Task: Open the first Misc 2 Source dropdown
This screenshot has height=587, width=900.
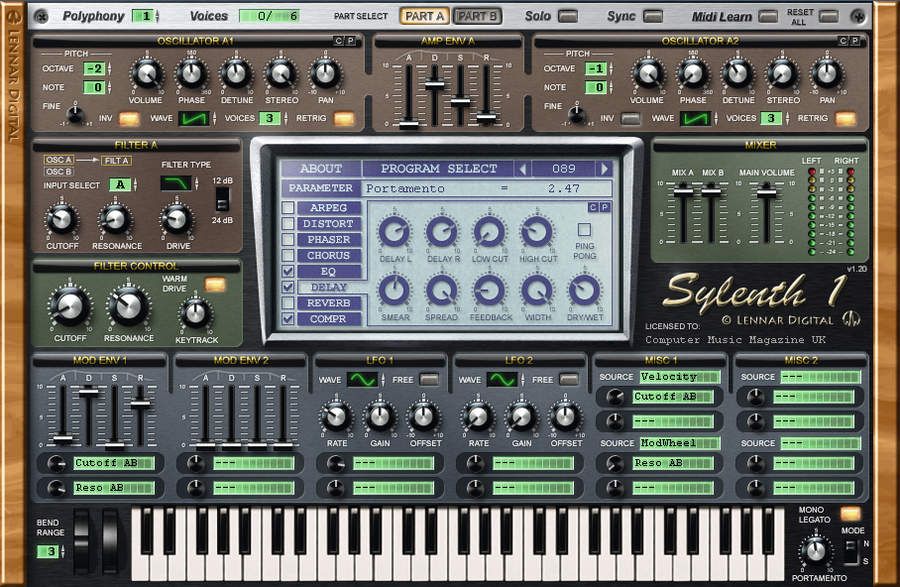Action: point(821,377)
